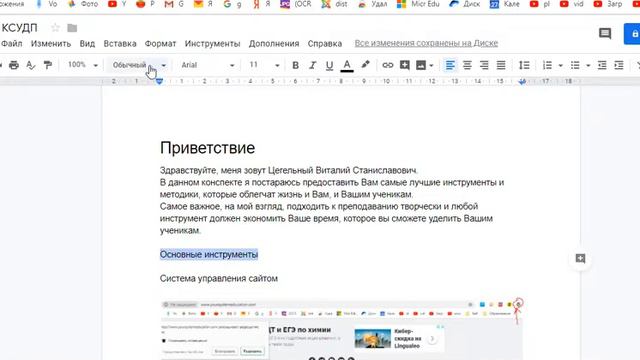Viewport: 640px width, 360px height.
Task: Click the right indent marker on the ruler
Action: [522, 82]
